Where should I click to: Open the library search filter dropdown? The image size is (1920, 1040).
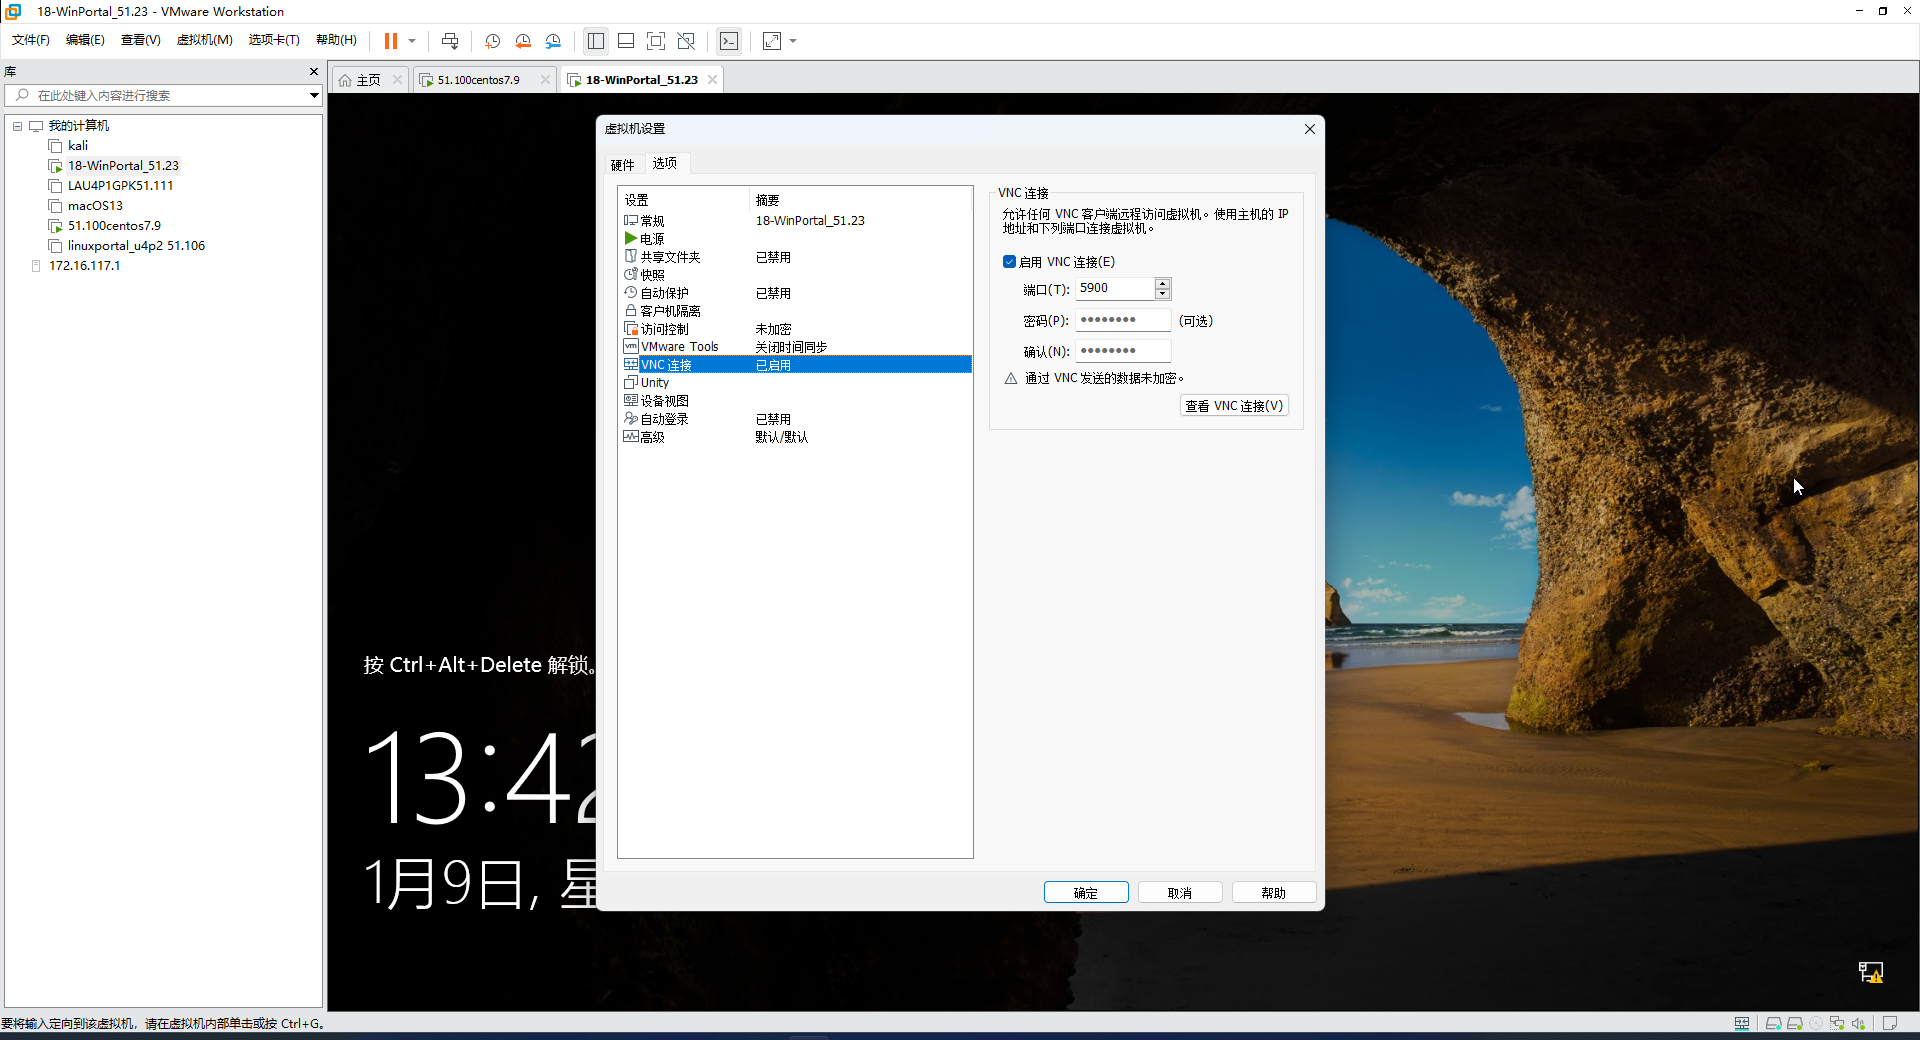tap(314, 96)
